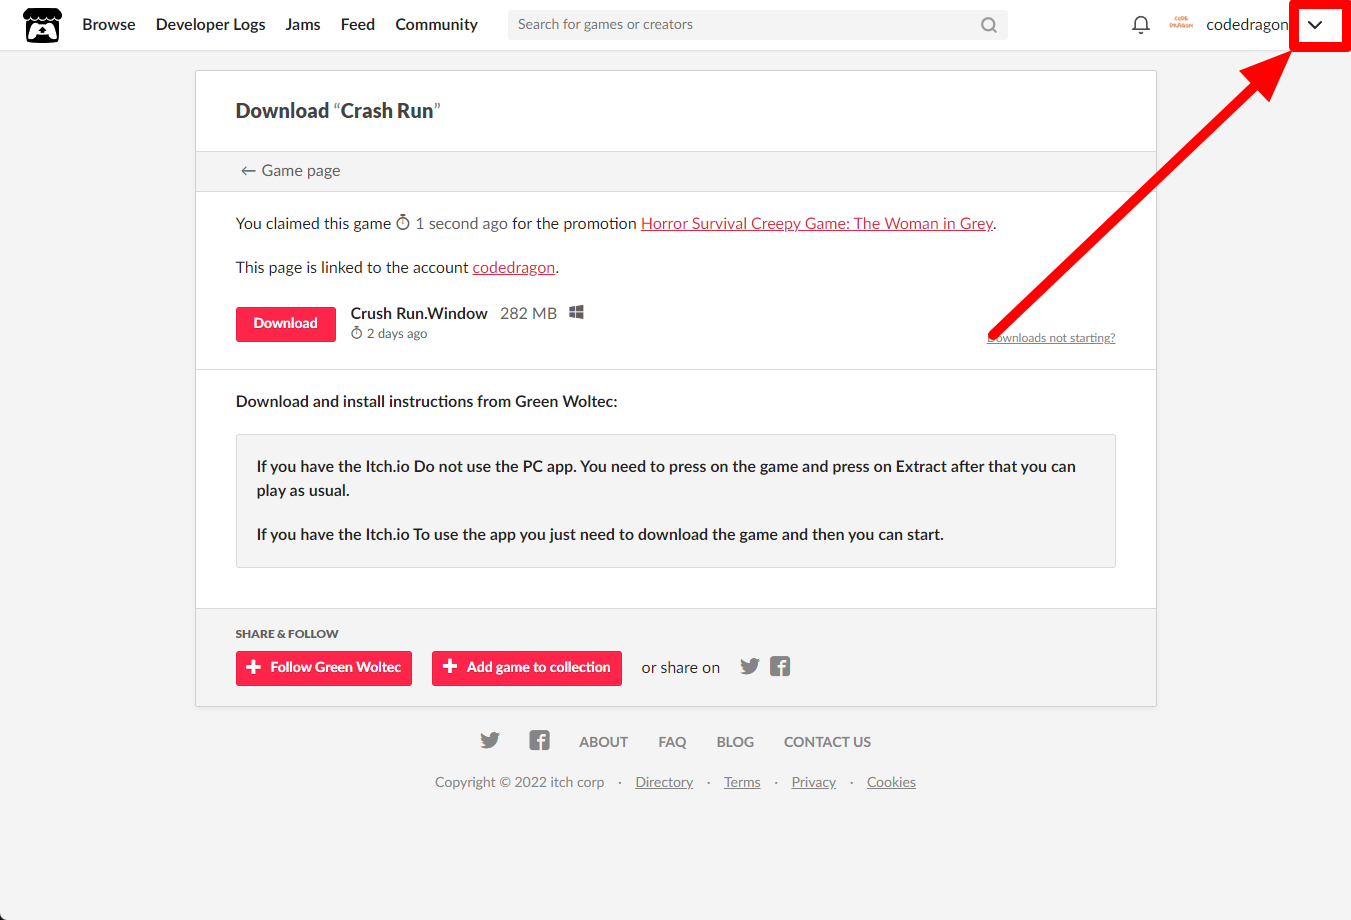The height and width of the screenshot is (920, 1351).
Task: Click the search magnifier icon
Action: tap(989, 25)
